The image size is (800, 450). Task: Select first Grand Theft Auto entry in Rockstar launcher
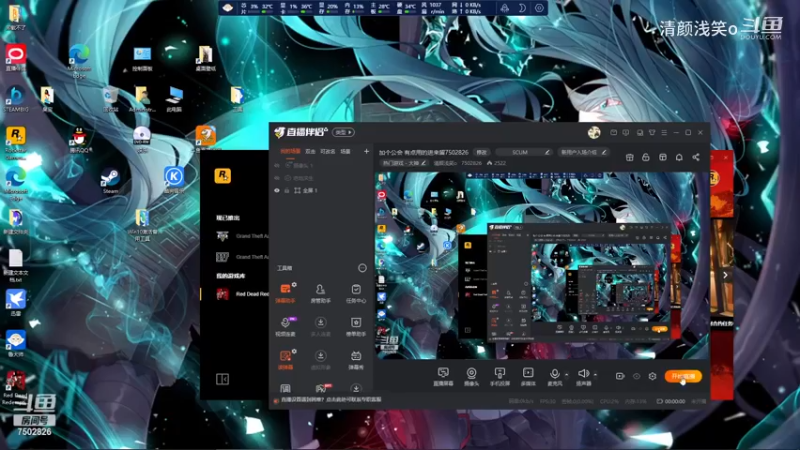(x=243, y=236)
